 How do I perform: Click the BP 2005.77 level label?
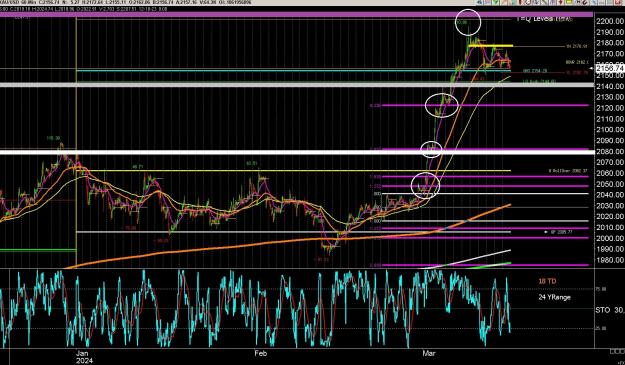(561, 232)
